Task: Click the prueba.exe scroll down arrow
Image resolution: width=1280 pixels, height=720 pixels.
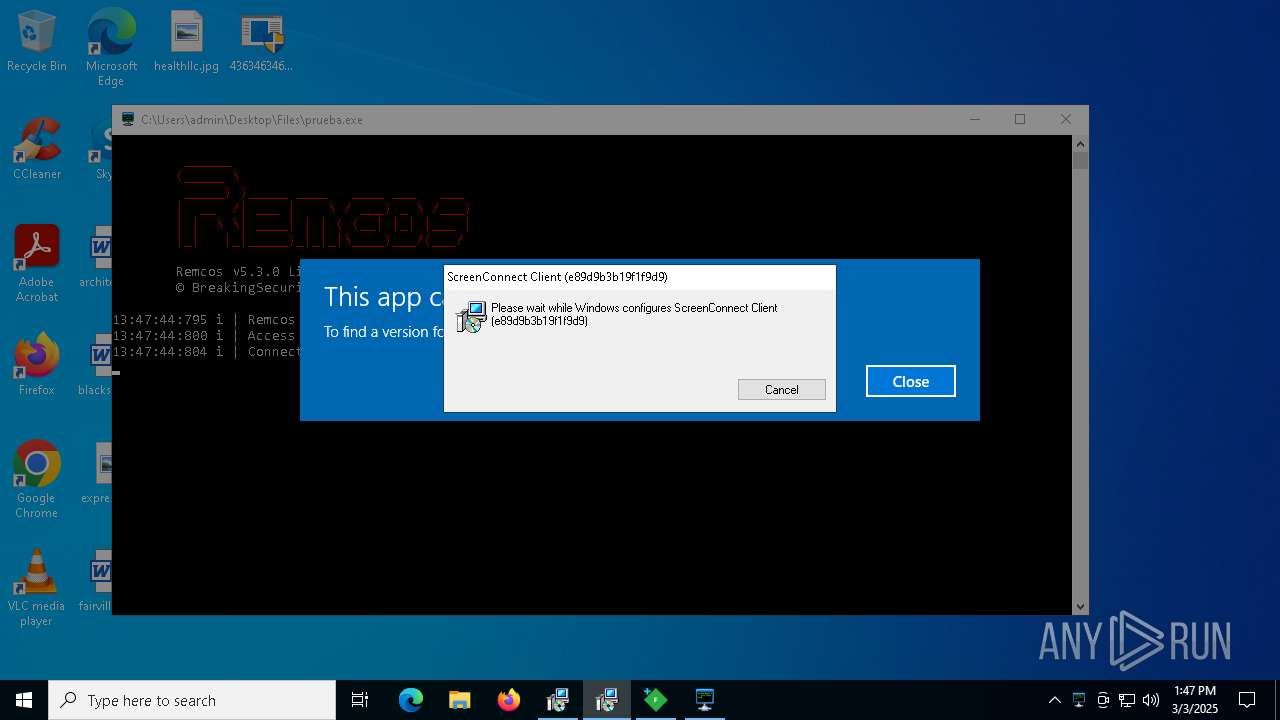Action: click(x=1080, y=606)
